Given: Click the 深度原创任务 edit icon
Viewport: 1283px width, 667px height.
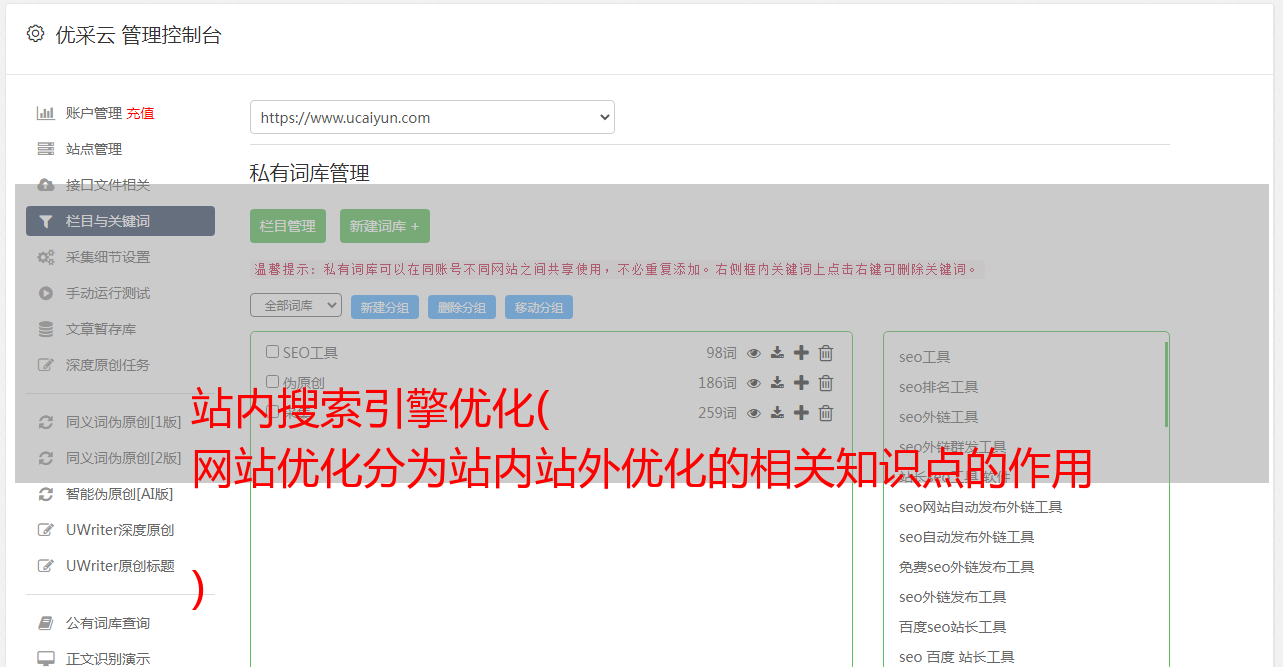Looking at the screenshot, I should coord(46,365).
